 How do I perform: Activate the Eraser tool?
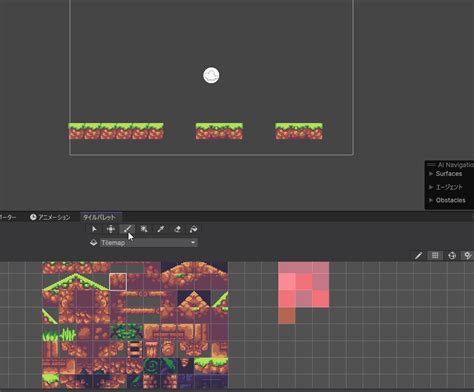[x=177, y=229]
